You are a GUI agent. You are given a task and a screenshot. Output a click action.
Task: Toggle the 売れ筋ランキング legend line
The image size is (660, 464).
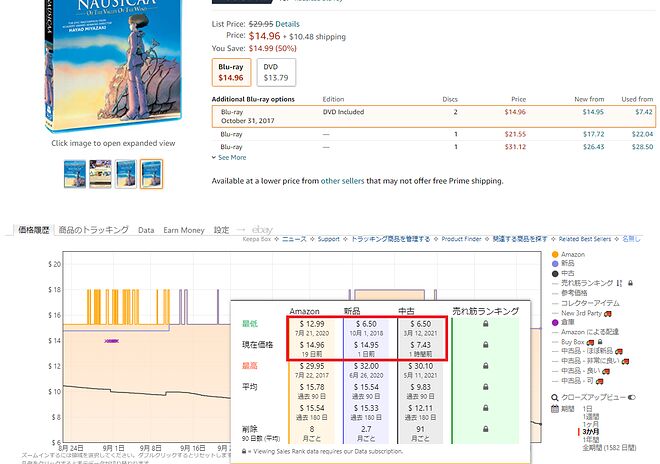[x=583, y=283]
